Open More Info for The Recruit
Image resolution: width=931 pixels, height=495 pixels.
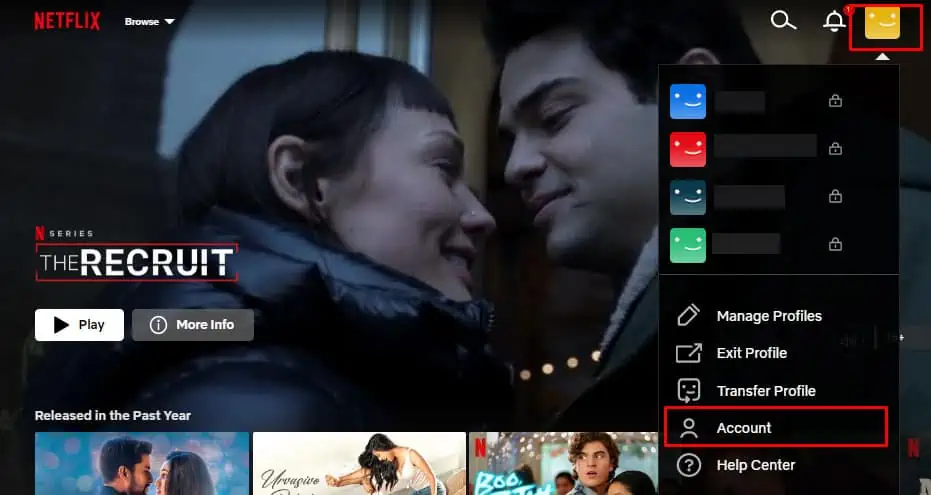pyautogui.click(x=193, y=325)
